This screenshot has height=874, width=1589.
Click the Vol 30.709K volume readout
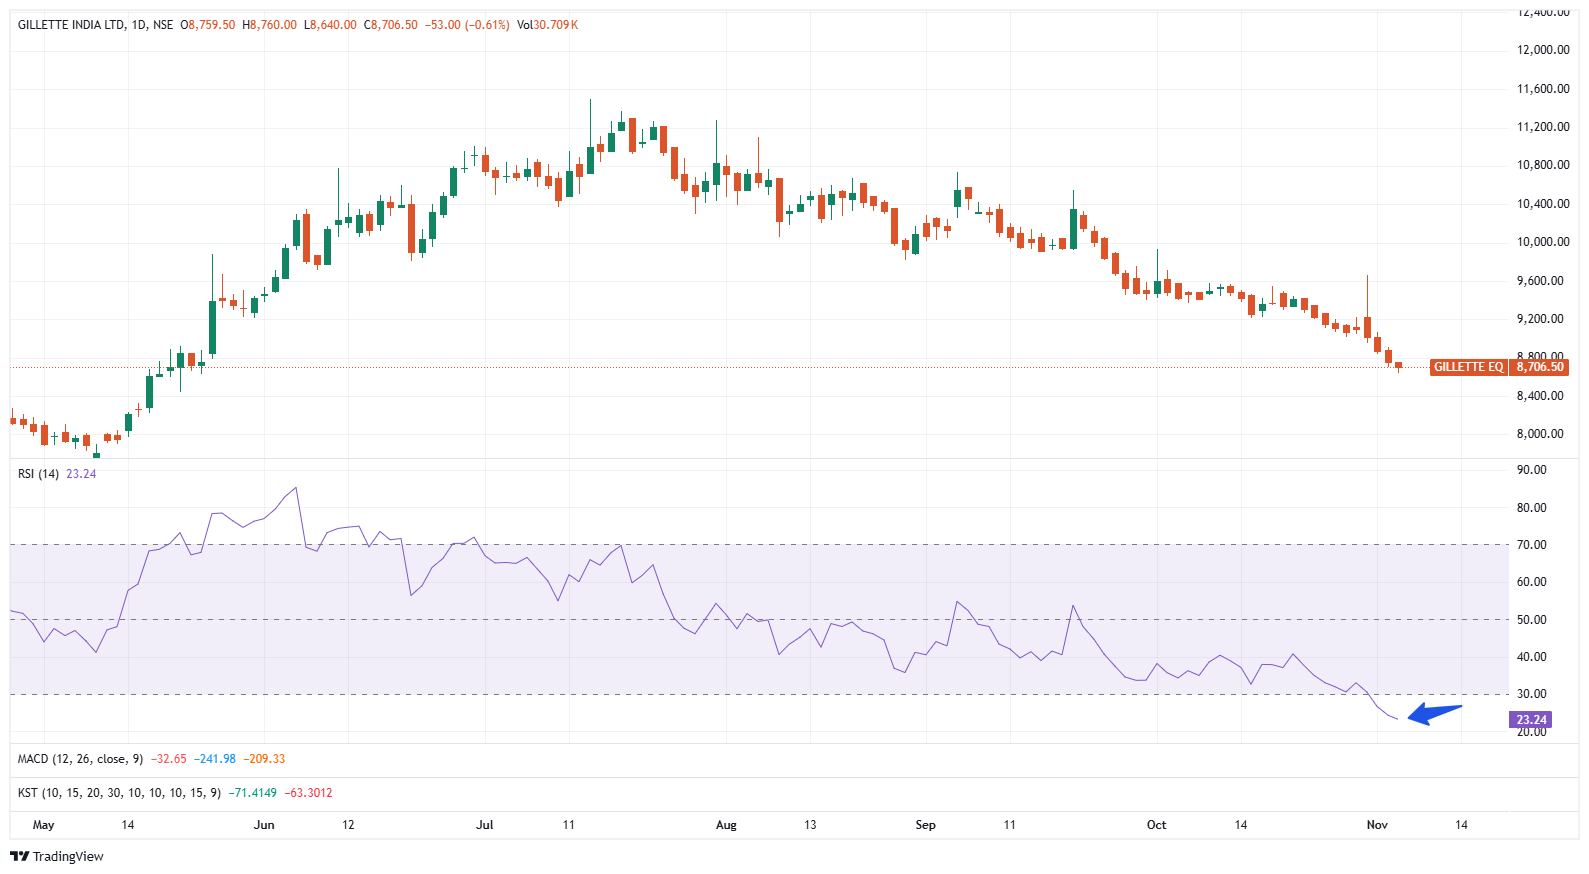point(547,25)
